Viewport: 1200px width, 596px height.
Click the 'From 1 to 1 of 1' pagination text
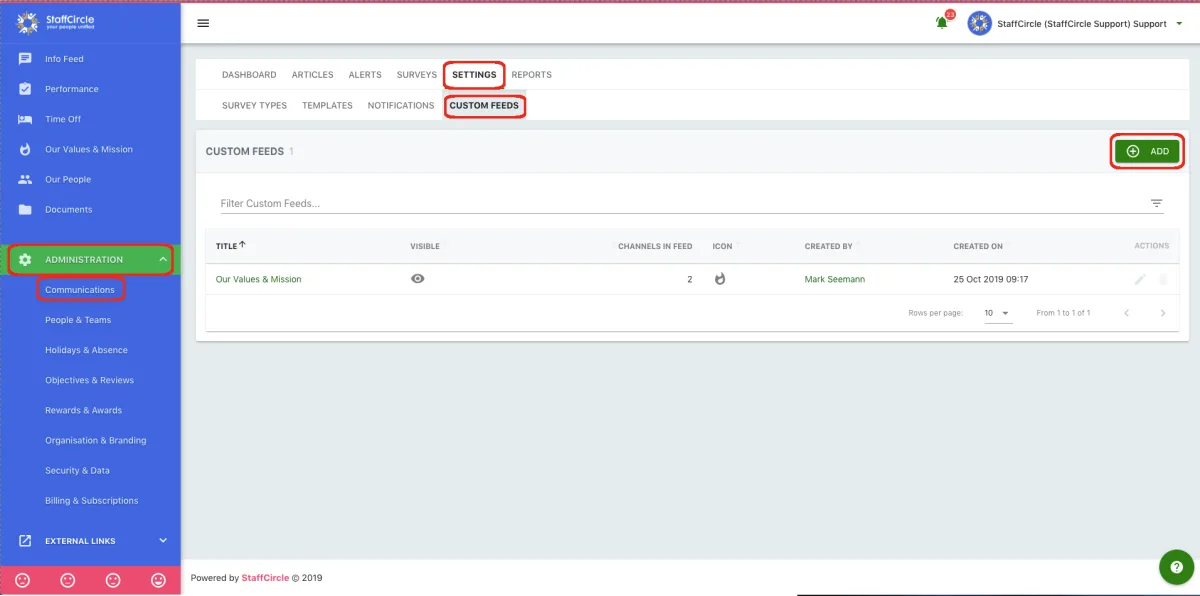(1063, 313)
